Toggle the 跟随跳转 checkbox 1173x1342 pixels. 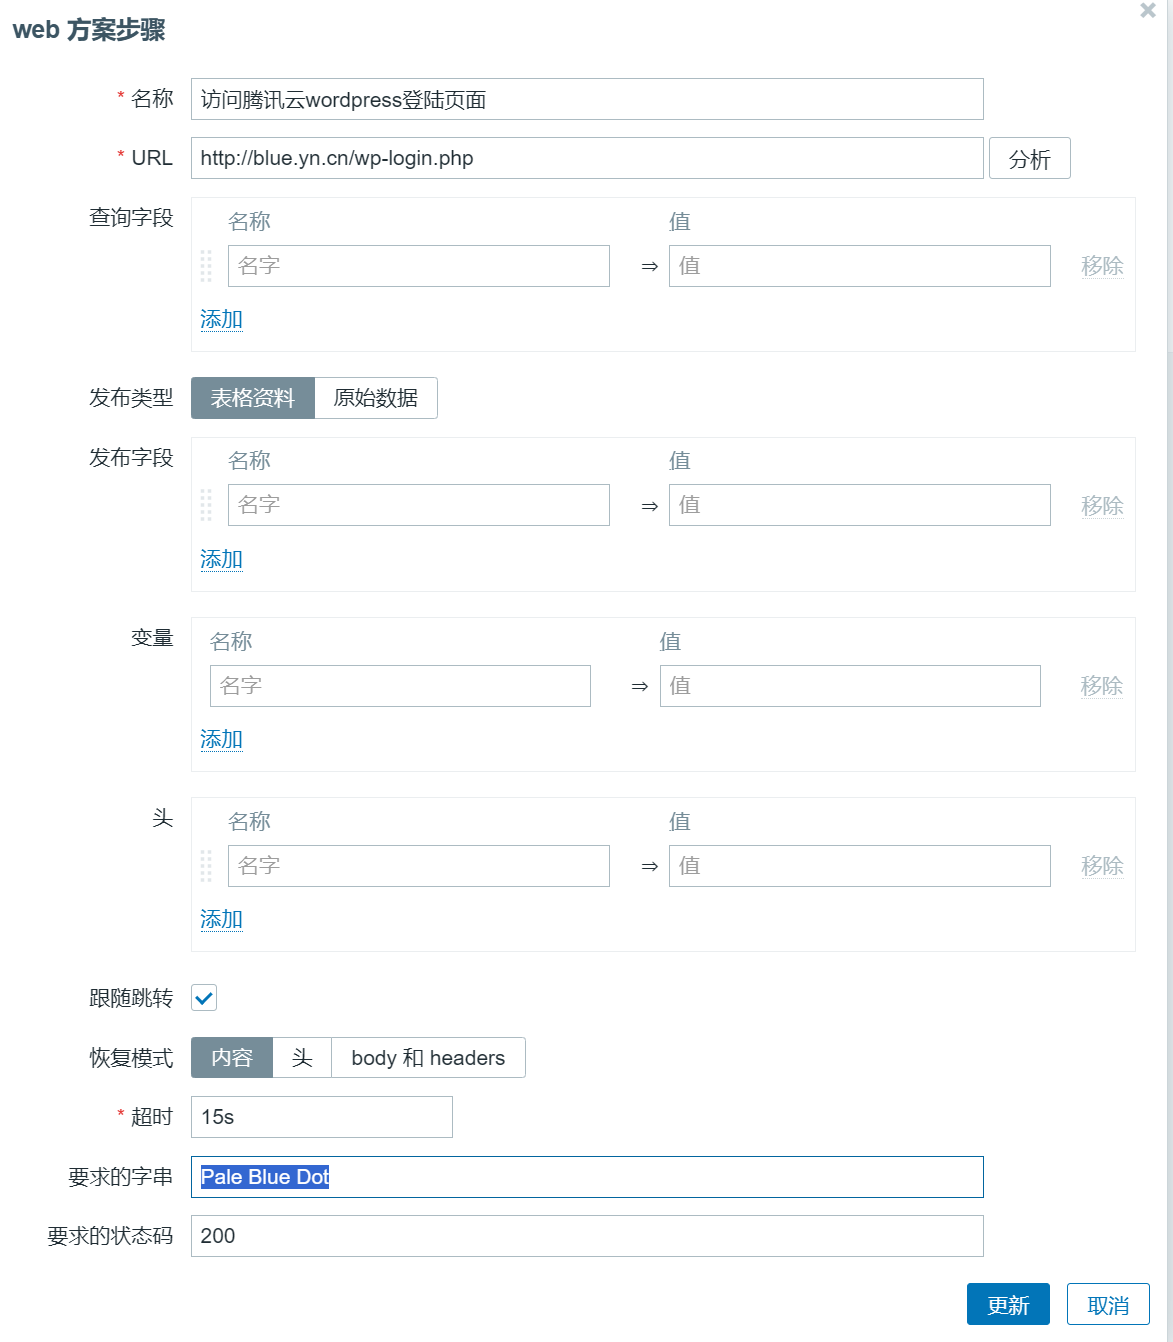pyautogui.click(x=204, y=998)
